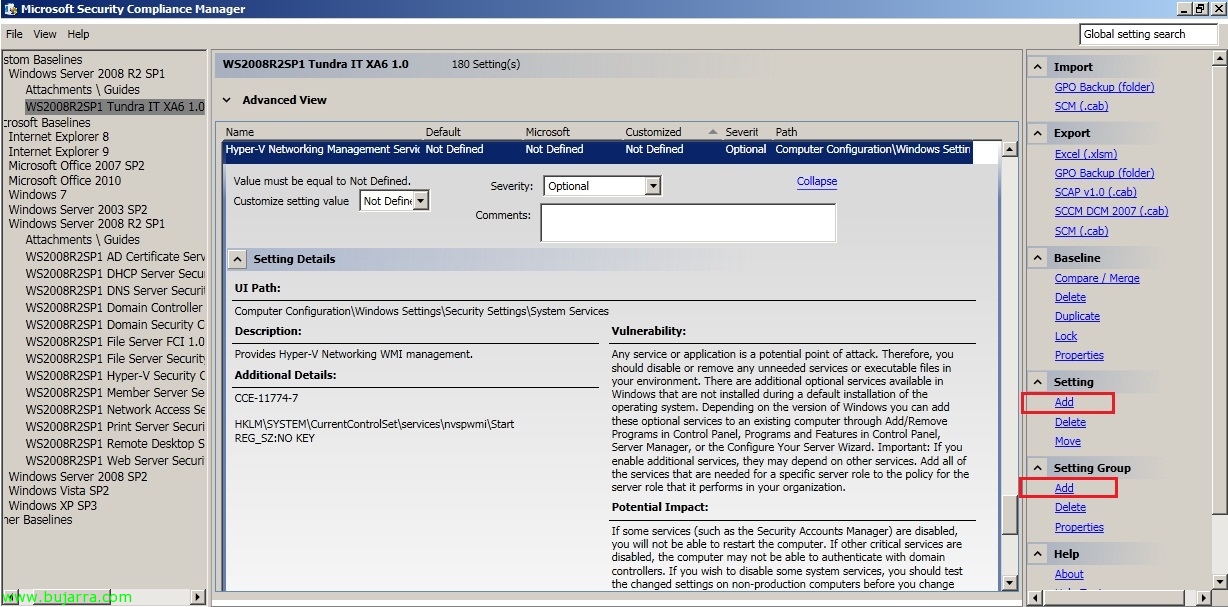
Task: Click the settings list scroll-down arrow
Action: tap(1009, 582)
